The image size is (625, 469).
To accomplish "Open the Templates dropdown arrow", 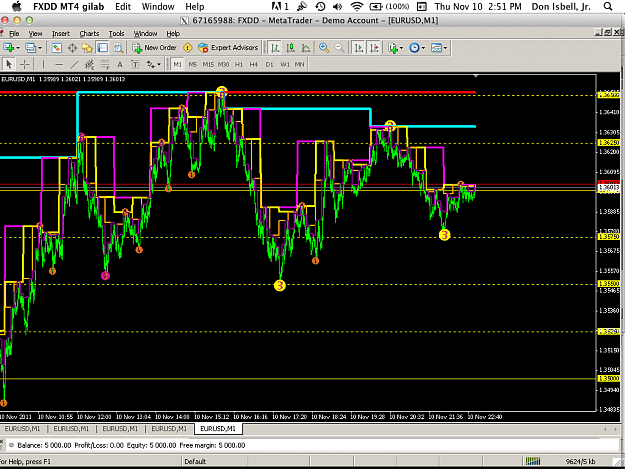I will click(x=445, y=48).
